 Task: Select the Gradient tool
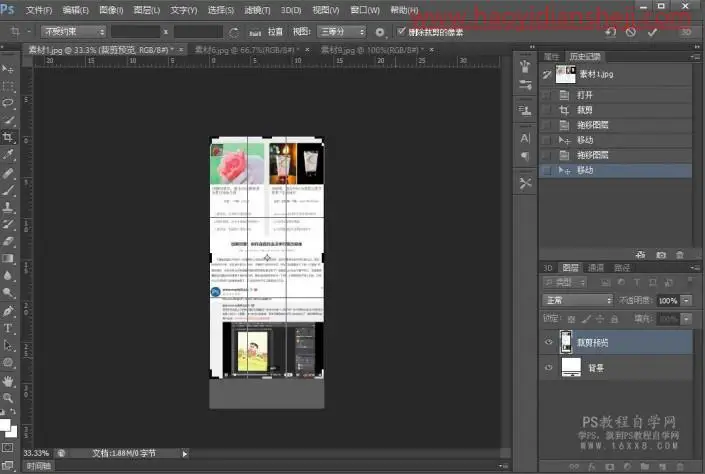tap(8, 259)
